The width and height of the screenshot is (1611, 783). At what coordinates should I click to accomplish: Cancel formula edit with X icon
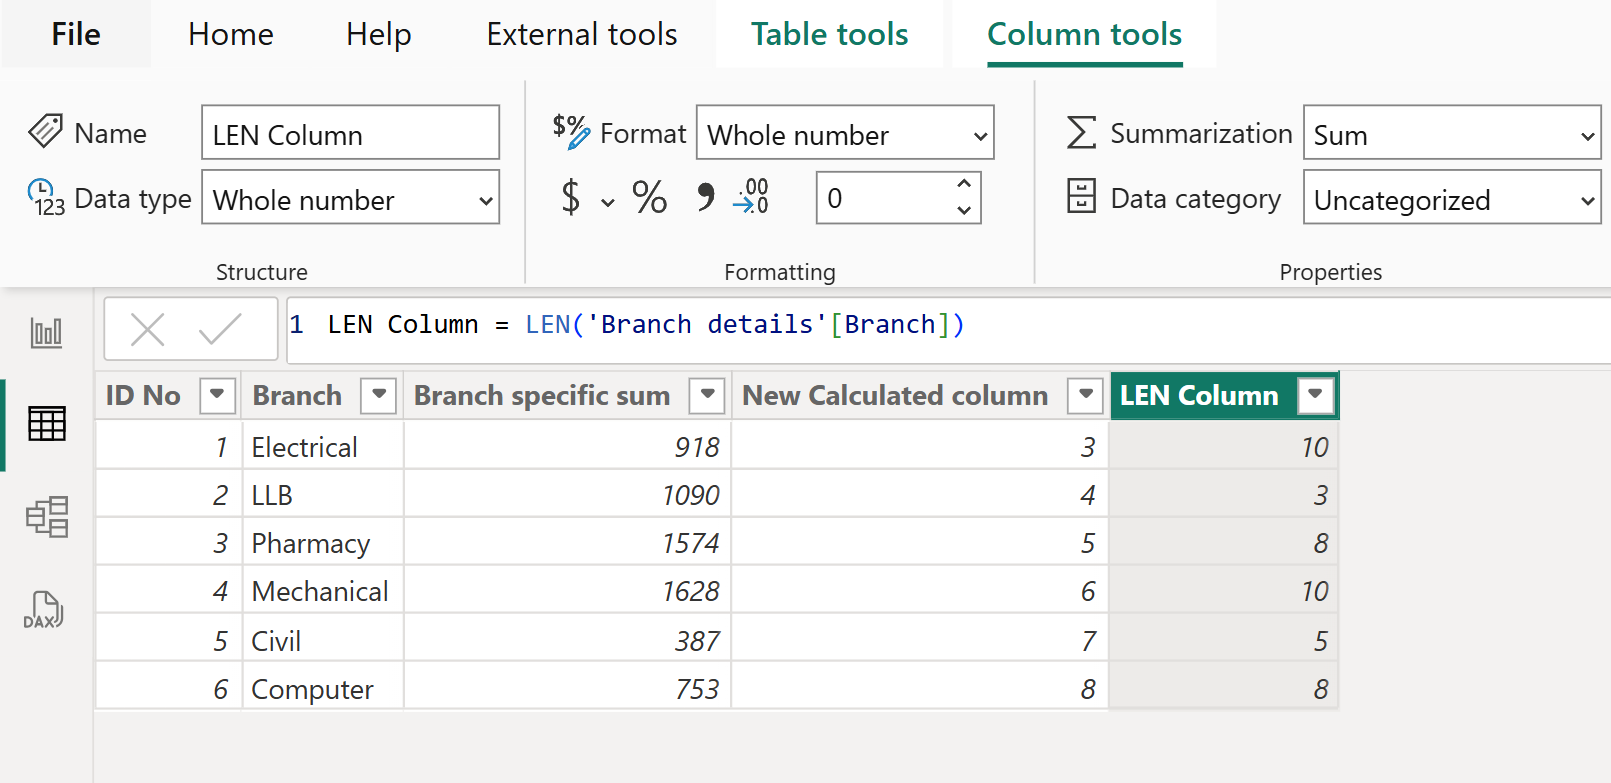click(148, 329)
